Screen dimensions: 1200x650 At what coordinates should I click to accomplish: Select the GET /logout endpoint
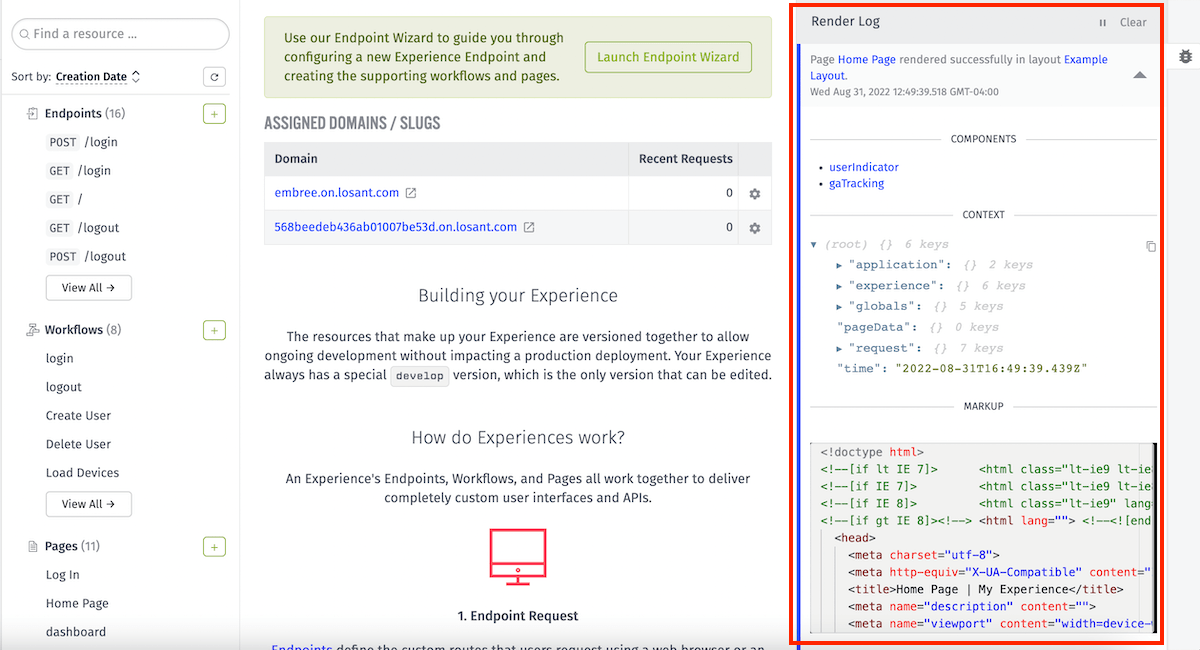(83, 228)
